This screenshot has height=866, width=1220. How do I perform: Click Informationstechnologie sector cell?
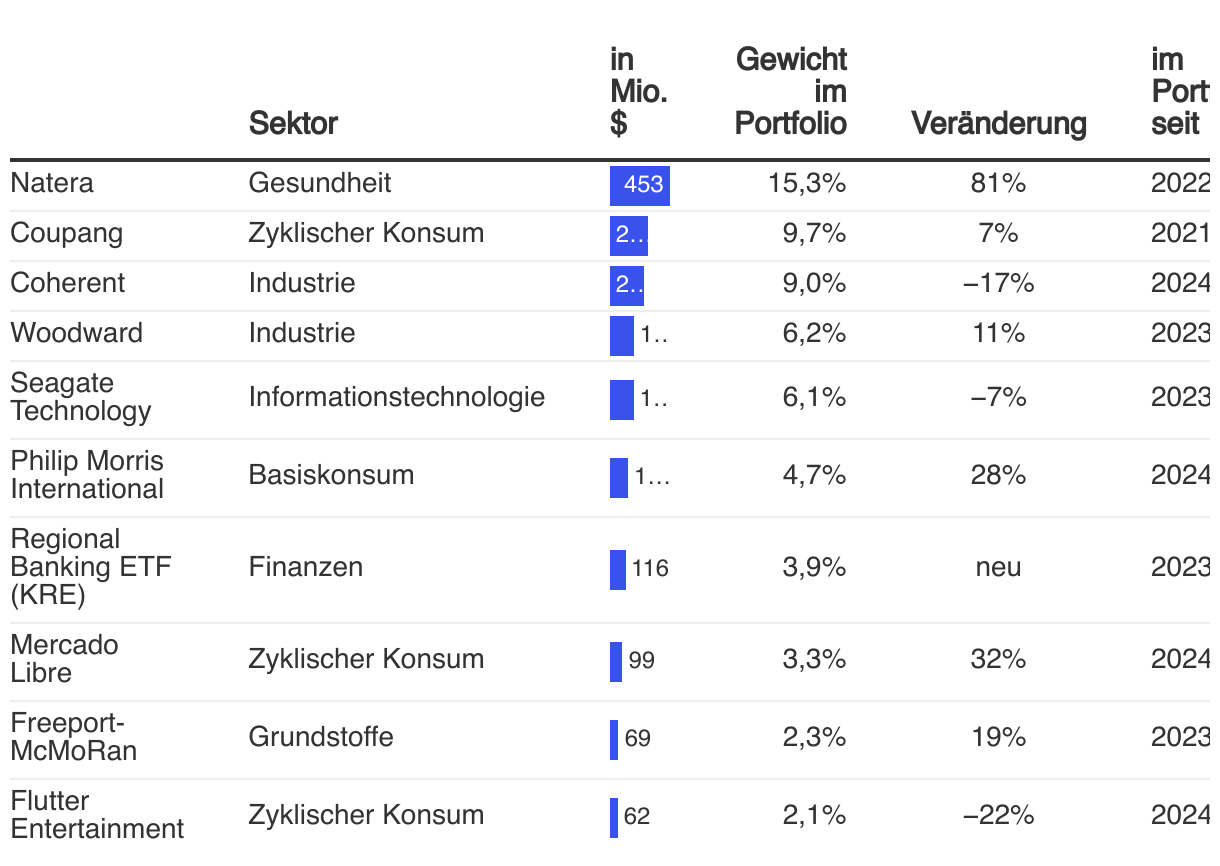(397, 397)
